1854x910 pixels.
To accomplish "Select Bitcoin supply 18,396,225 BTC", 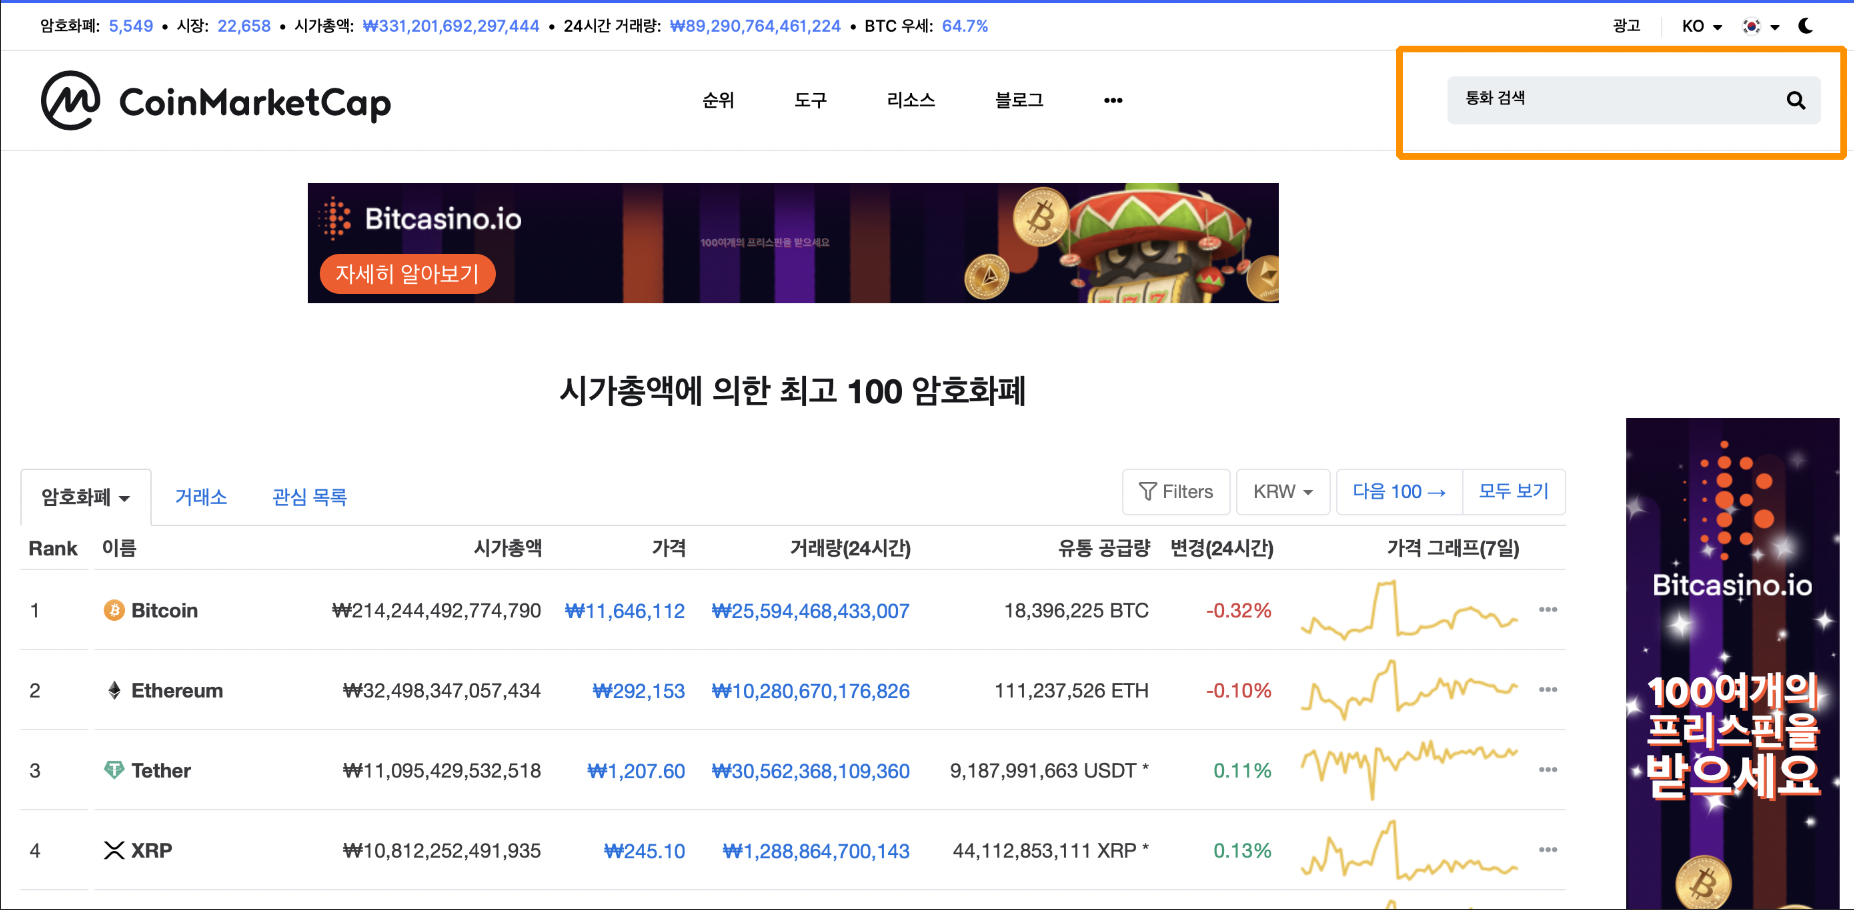I will point(1076,611).
